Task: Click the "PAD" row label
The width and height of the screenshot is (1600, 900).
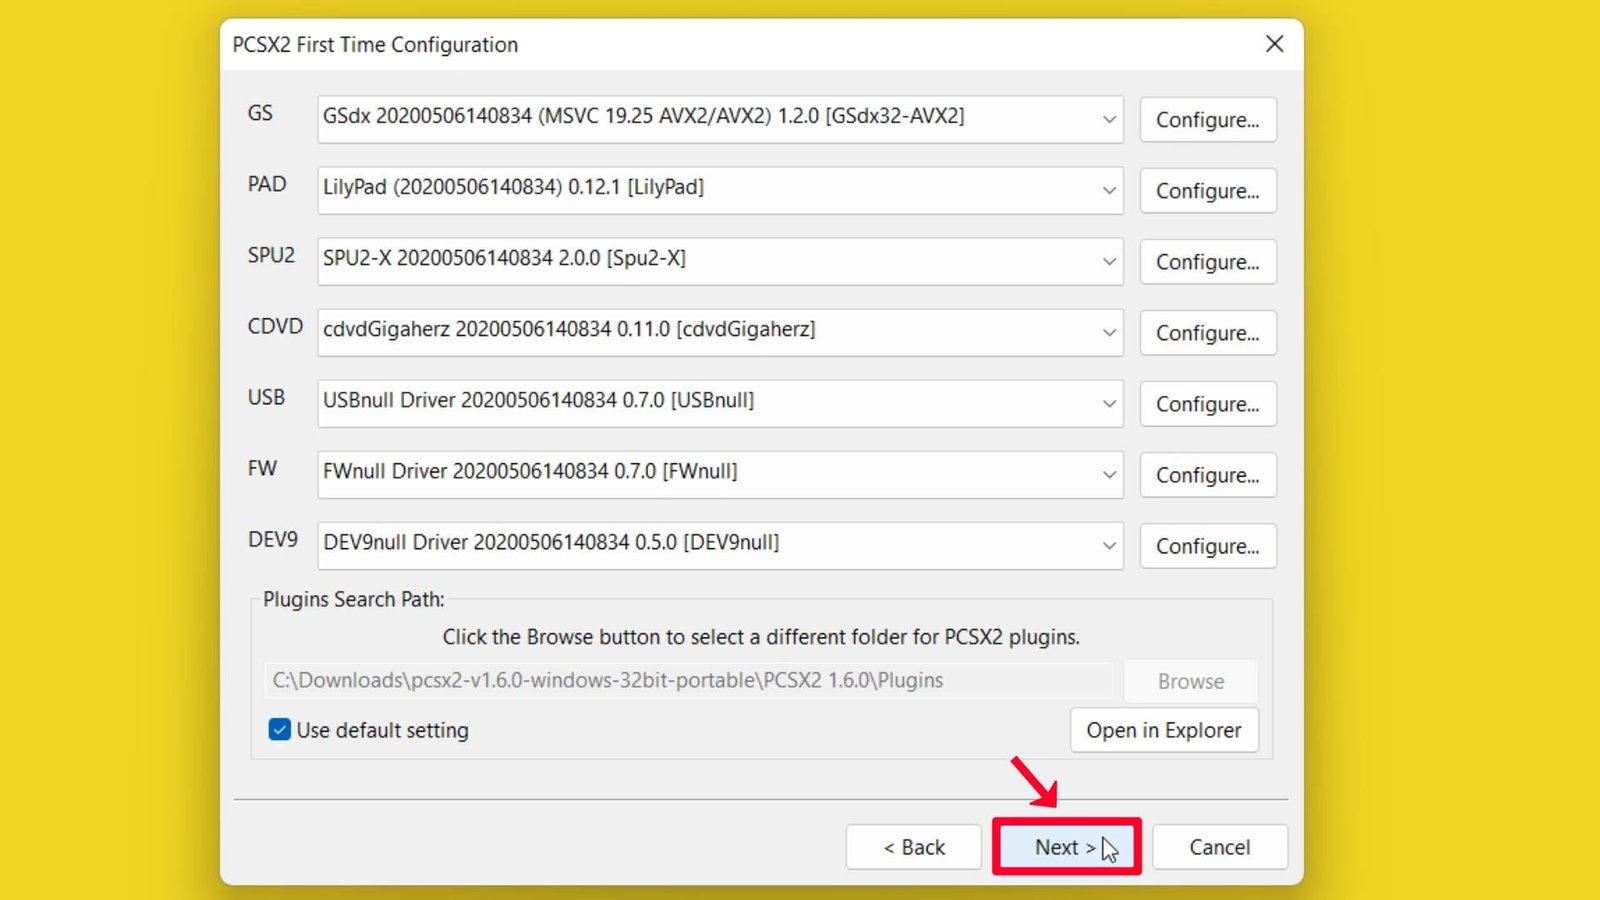Action: (x=267, y=184)
